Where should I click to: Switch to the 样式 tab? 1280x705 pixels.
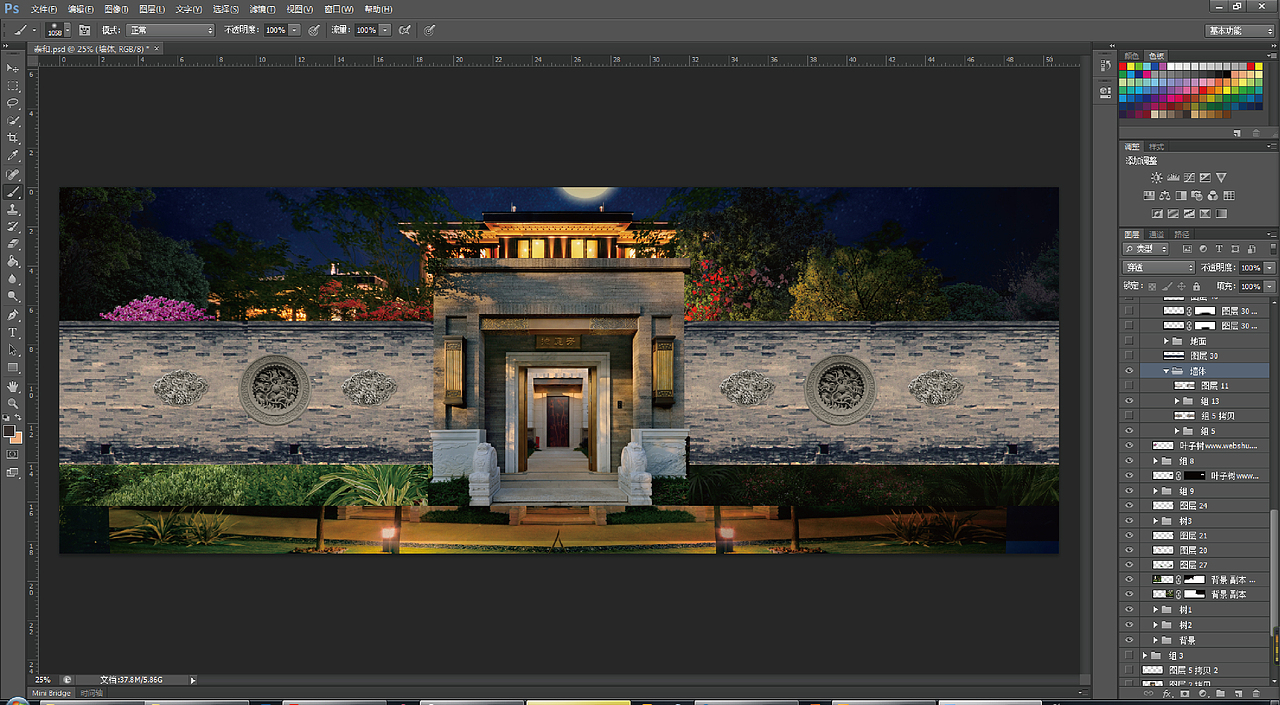click(x=1156, y=147)
